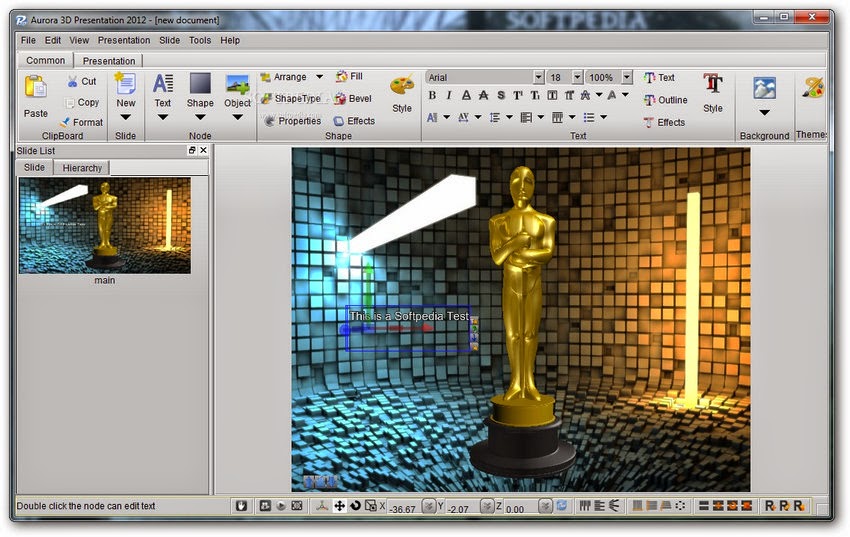Open the Presentation menu
850x537 pixels.
[x=124, y=40]
